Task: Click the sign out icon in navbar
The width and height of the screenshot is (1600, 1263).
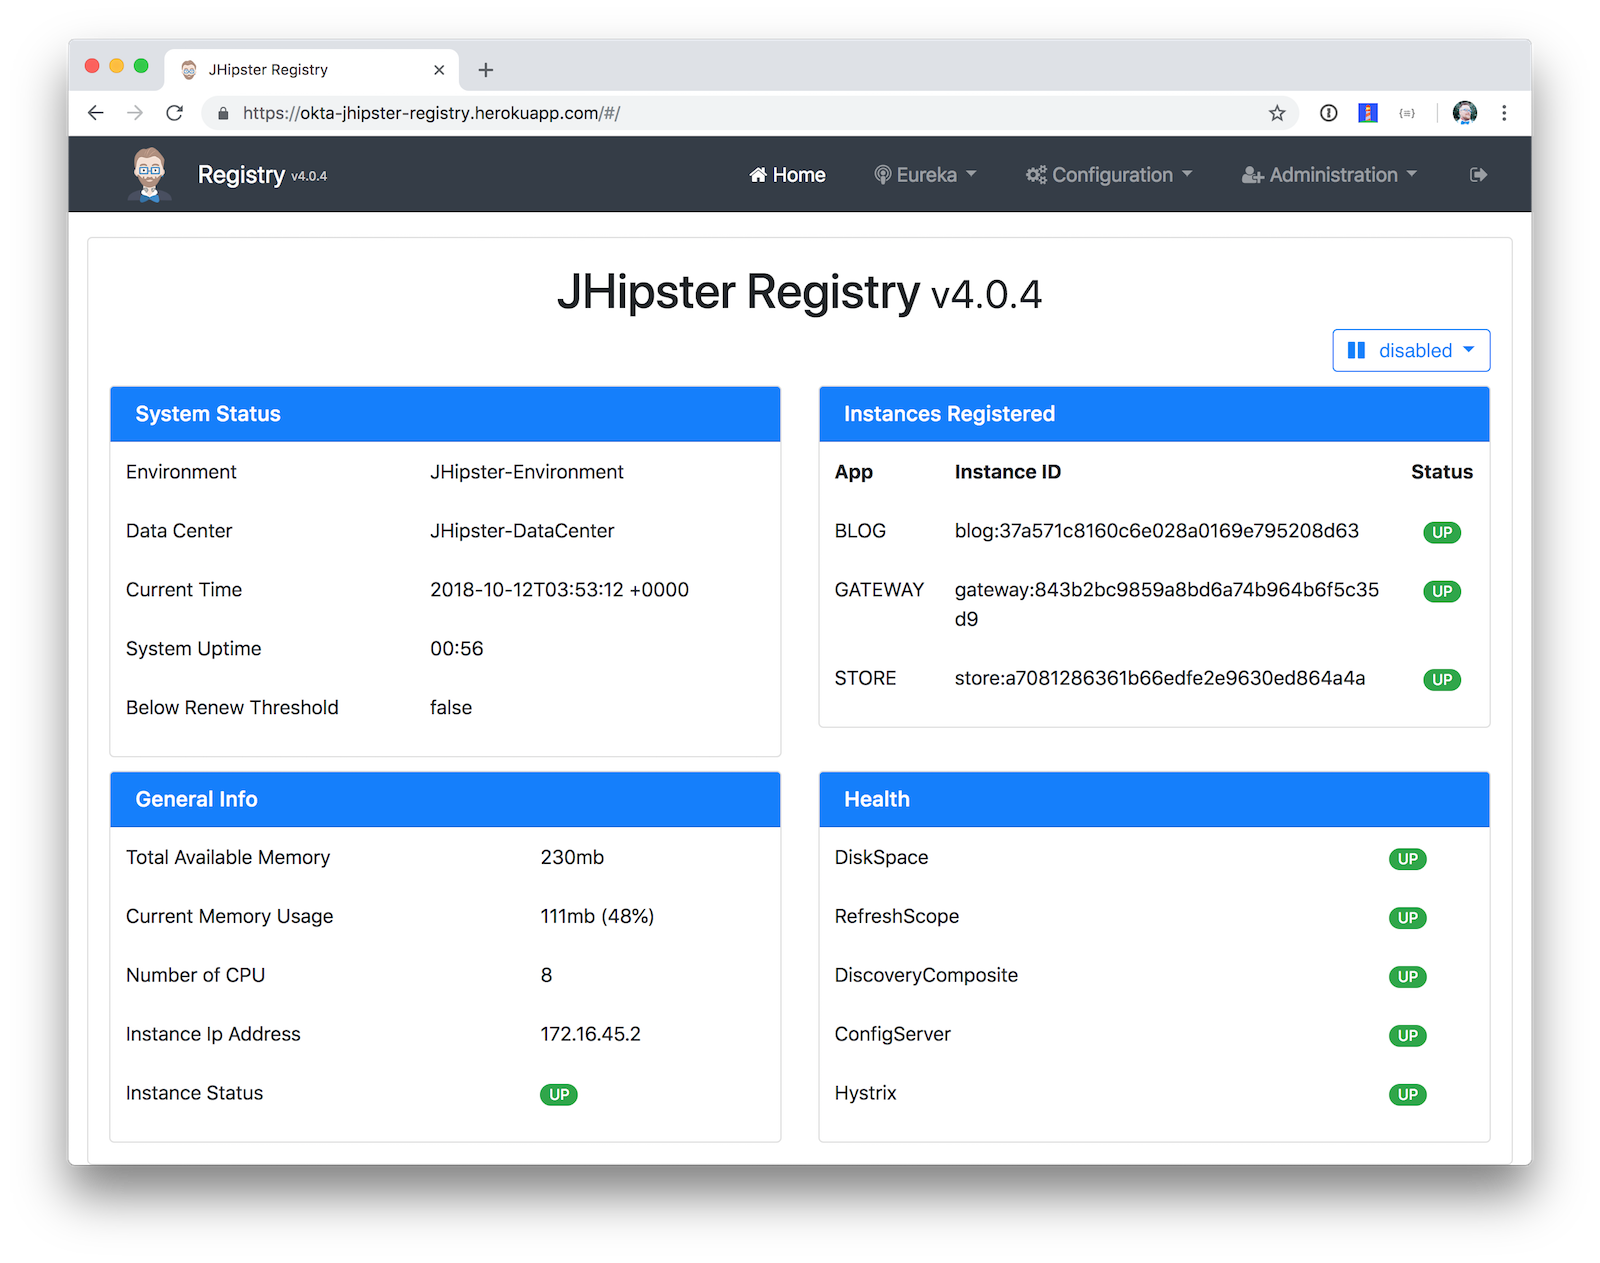Action: (x=1478, y=175)
